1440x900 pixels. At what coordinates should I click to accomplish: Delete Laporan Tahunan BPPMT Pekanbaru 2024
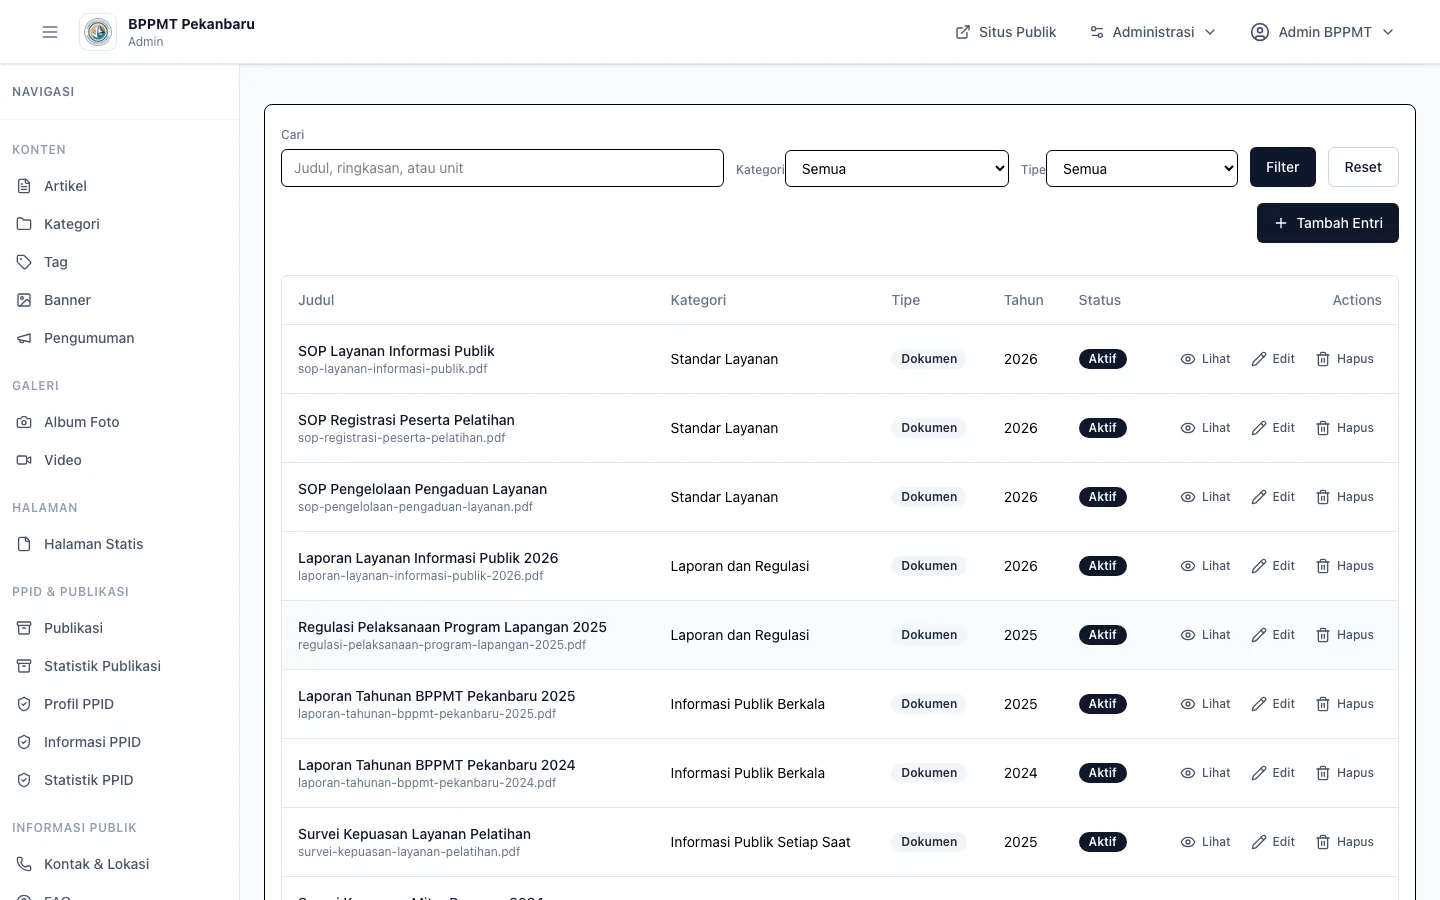(x=1345, y=773)
